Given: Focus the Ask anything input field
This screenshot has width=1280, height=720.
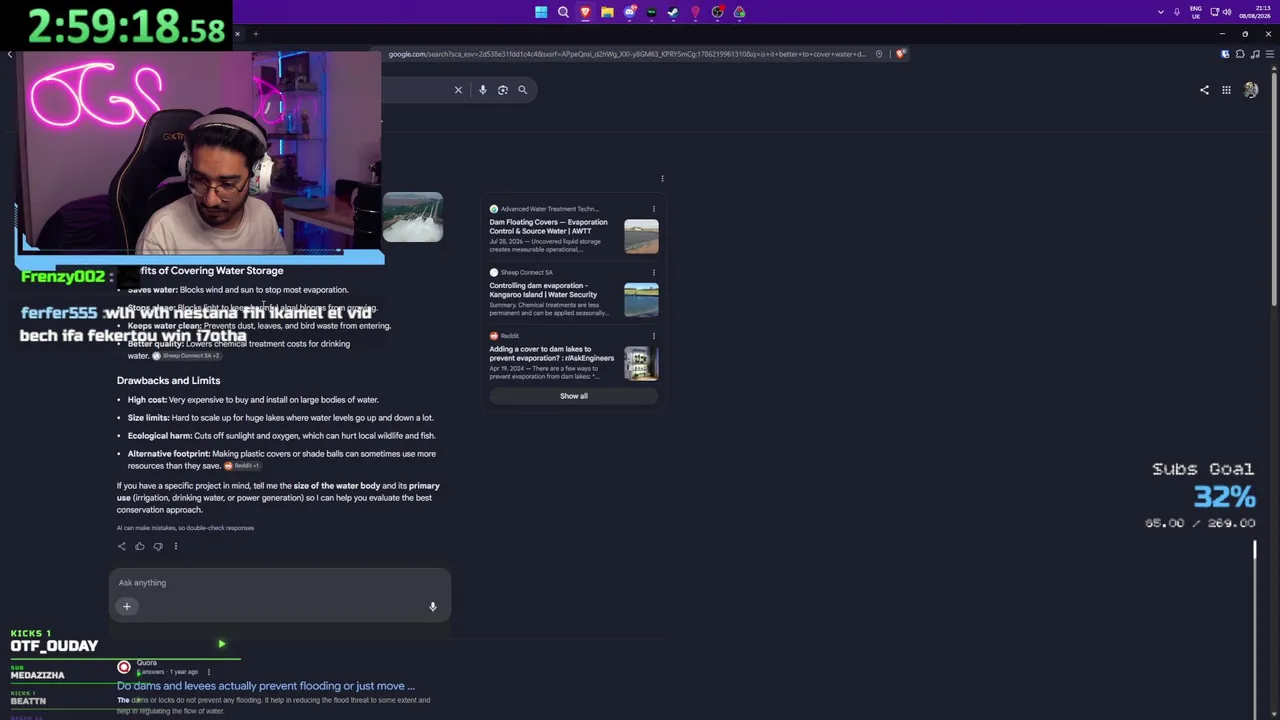Looking at the screenshot, I should 280,583.
